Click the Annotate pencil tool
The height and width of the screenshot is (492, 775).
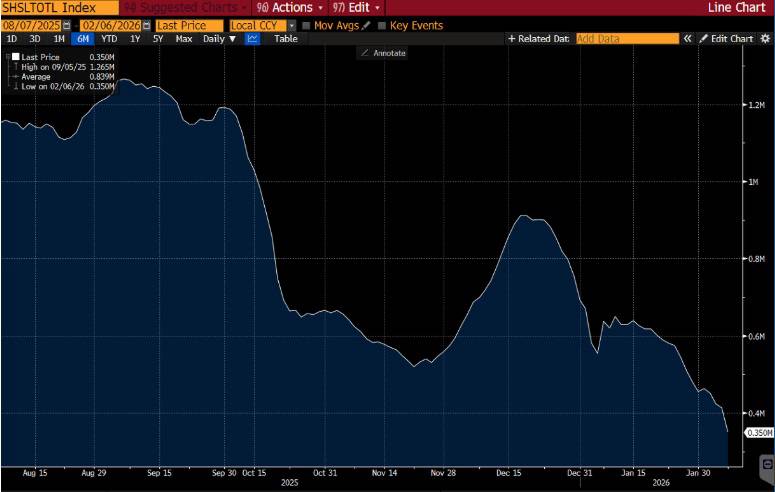pos(383,53)
